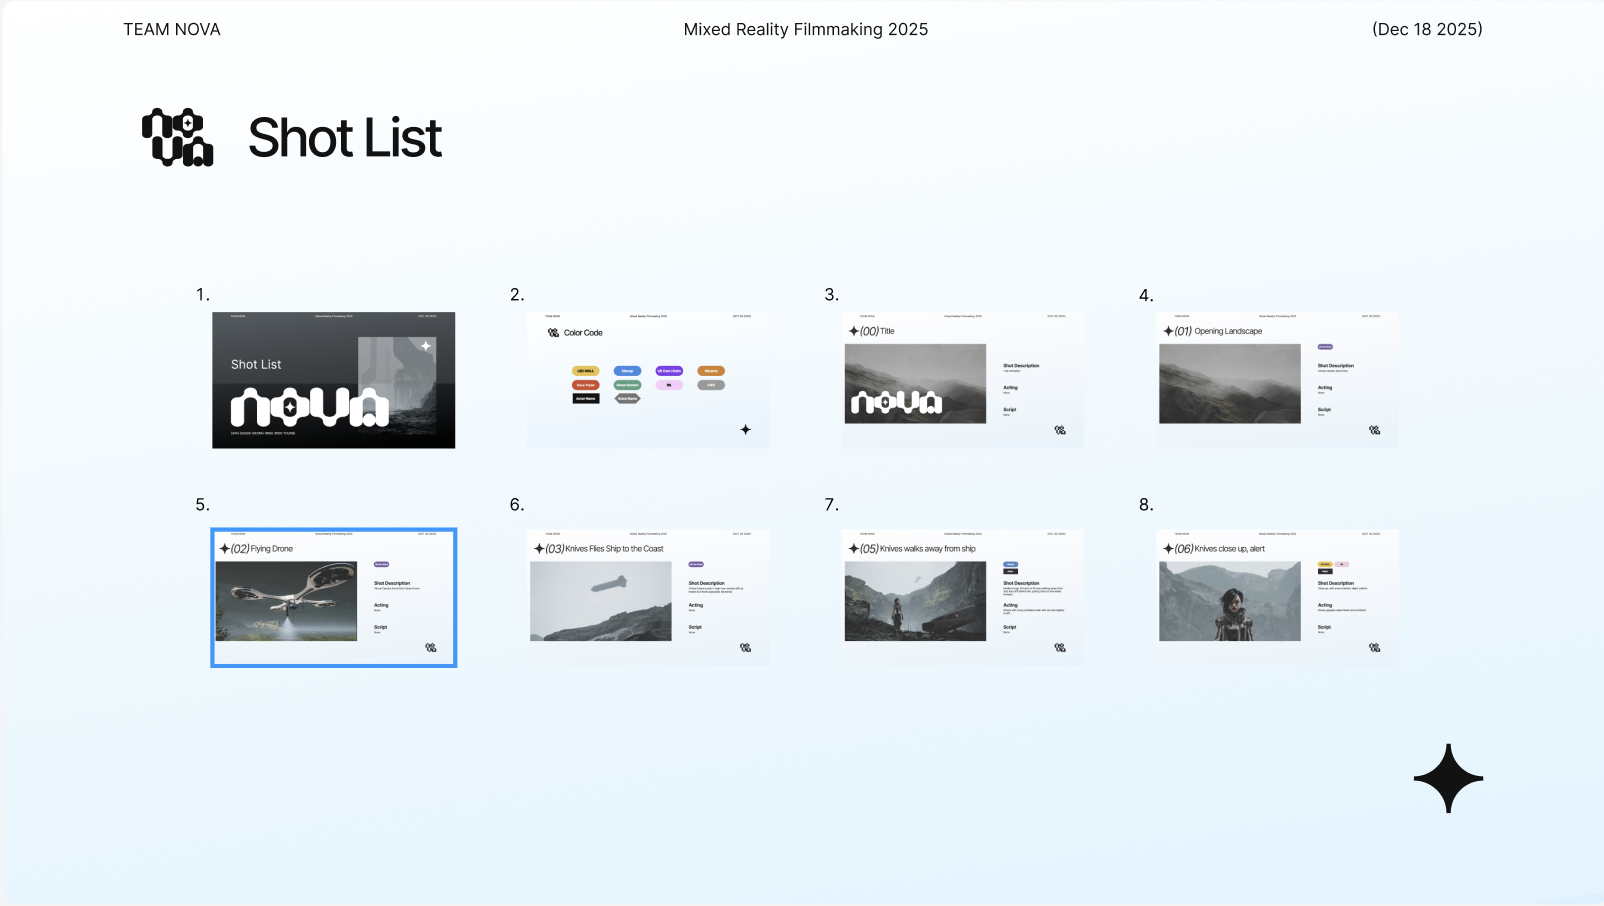
Task: Open the Color Code slide thumbnail
Action: 648,380
